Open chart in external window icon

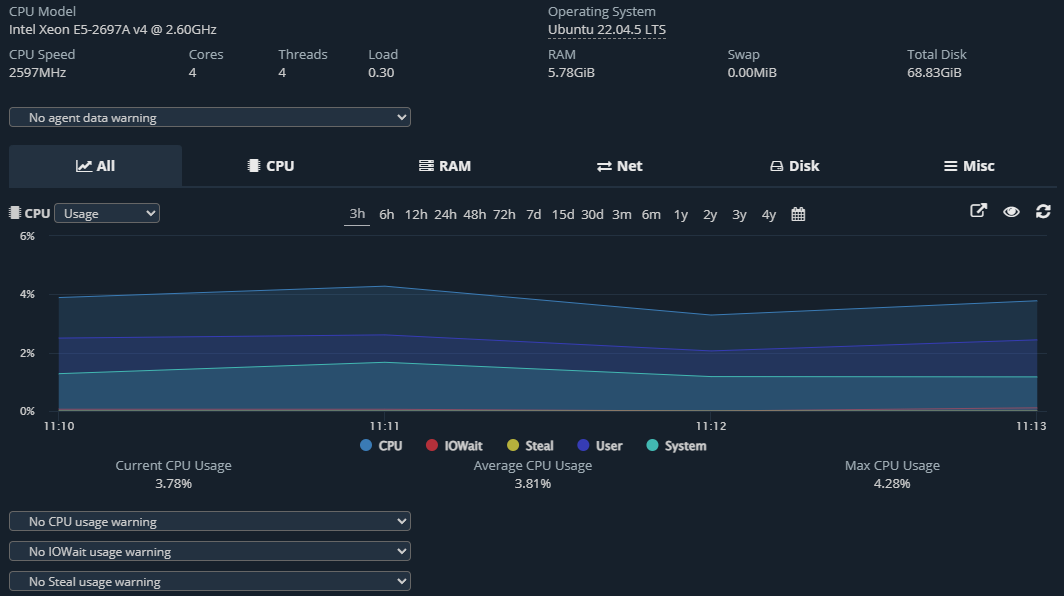tap(979, 212)
